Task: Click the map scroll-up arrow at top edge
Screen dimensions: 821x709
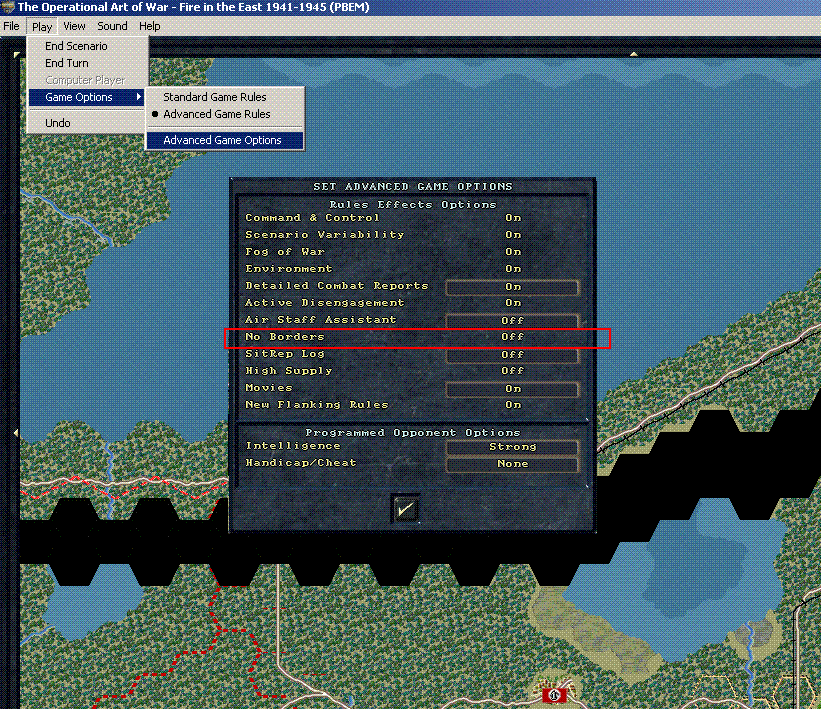Action: (x=634, y=53)
